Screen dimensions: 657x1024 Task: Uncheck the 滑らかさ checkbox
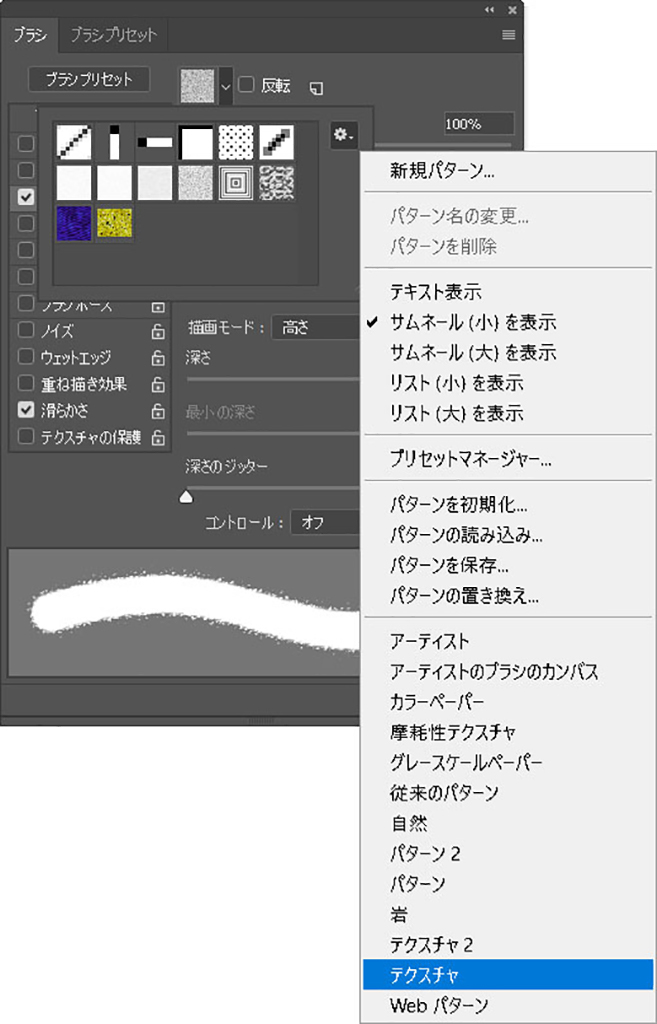click(x=26, y=410)
